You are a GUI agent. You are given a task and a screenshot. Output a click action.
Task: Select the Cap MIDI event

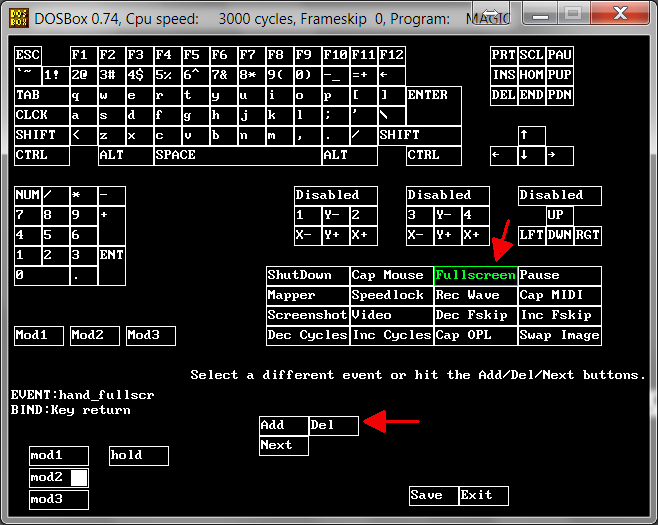560,296
